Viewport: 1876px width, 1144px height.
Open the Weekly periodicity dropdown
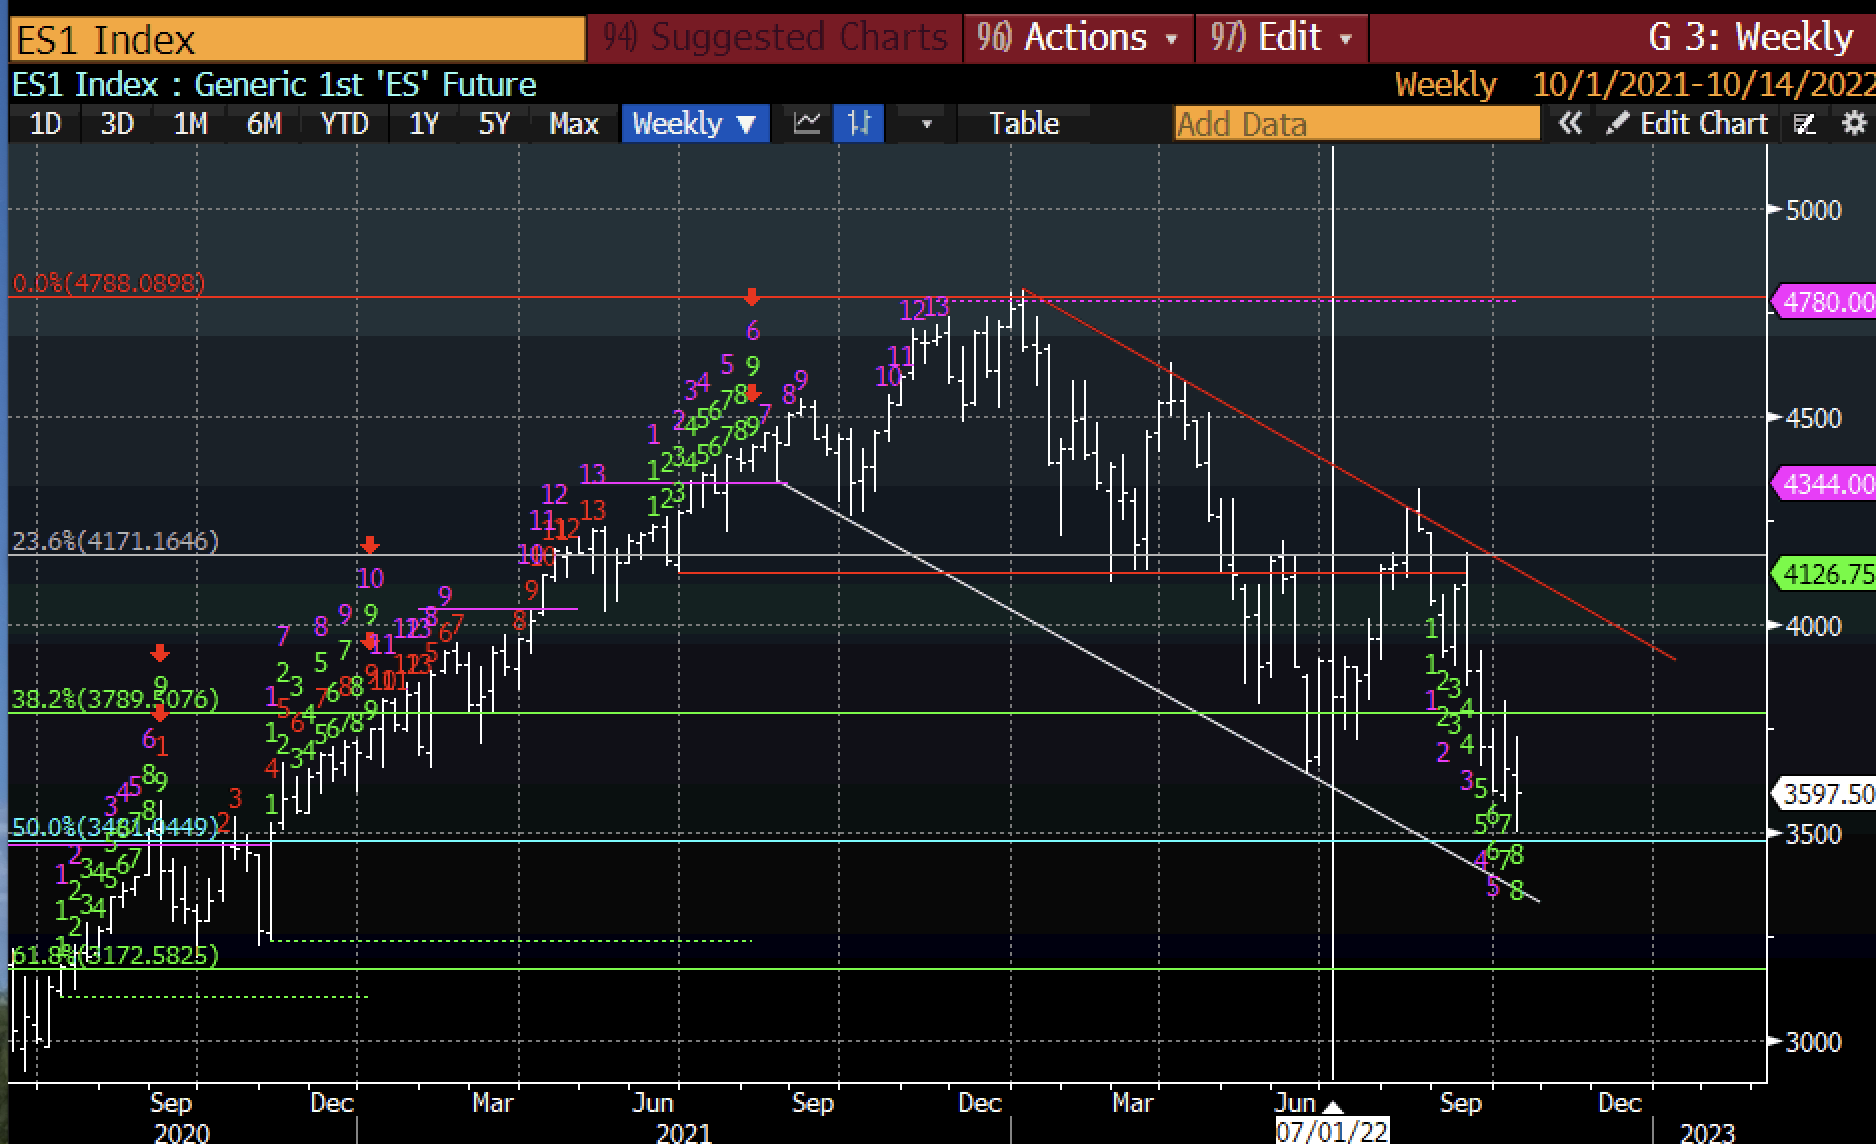coord(694,124)
